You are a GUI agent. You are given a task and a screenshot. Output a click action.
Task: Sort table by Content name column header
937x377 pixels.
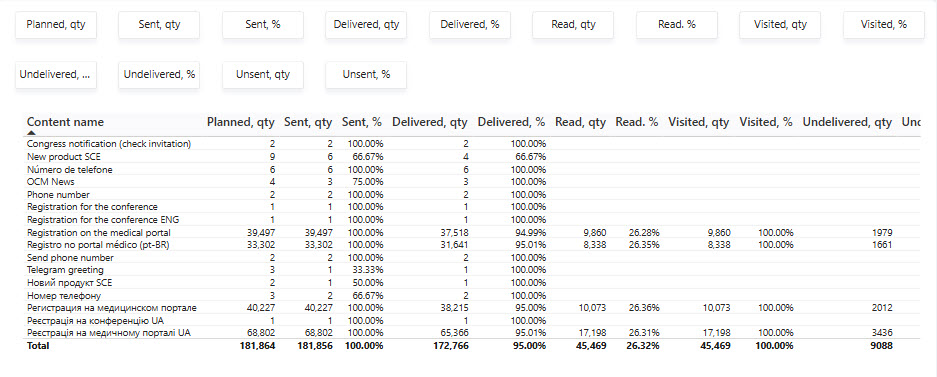pyautogui.click(x=65, y=122)
